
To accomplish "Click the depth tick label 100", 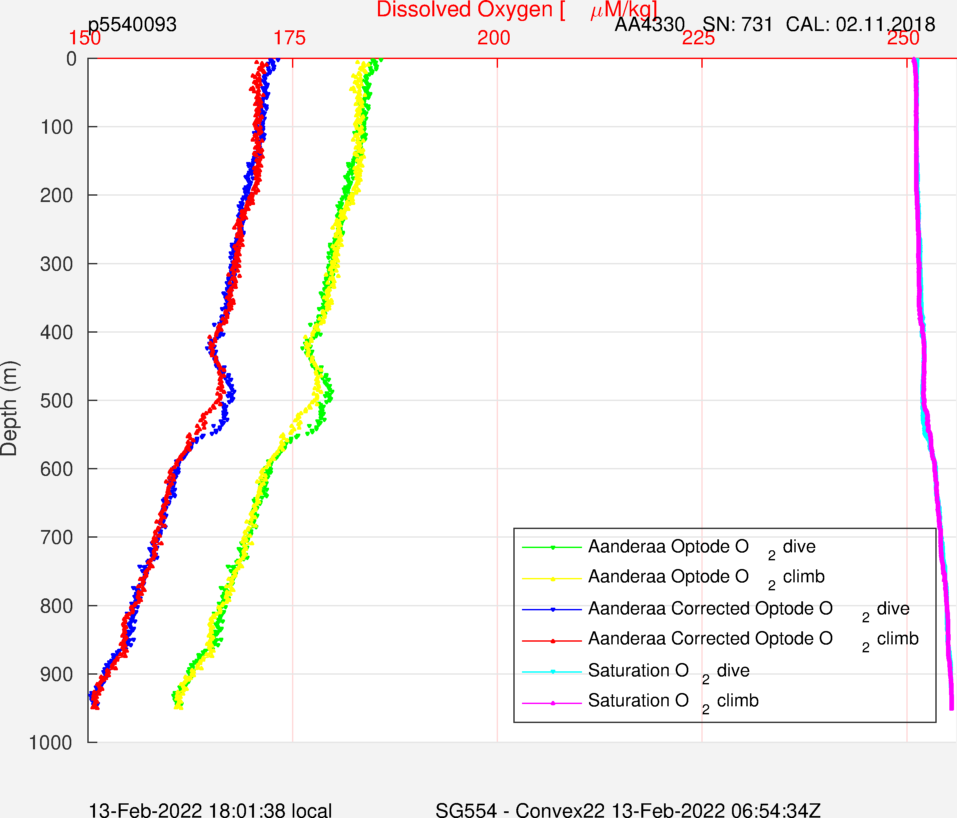I will [x=57, y=128].
